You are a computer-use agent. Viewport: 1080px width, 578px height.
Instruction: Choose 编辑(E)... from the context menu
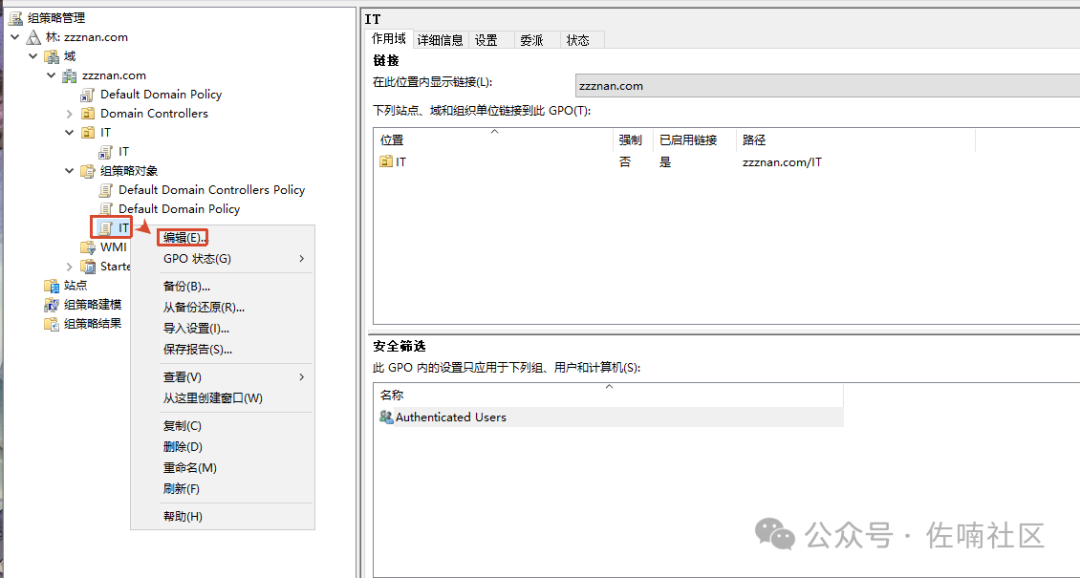pyautogui.click(x=185, y=238)
